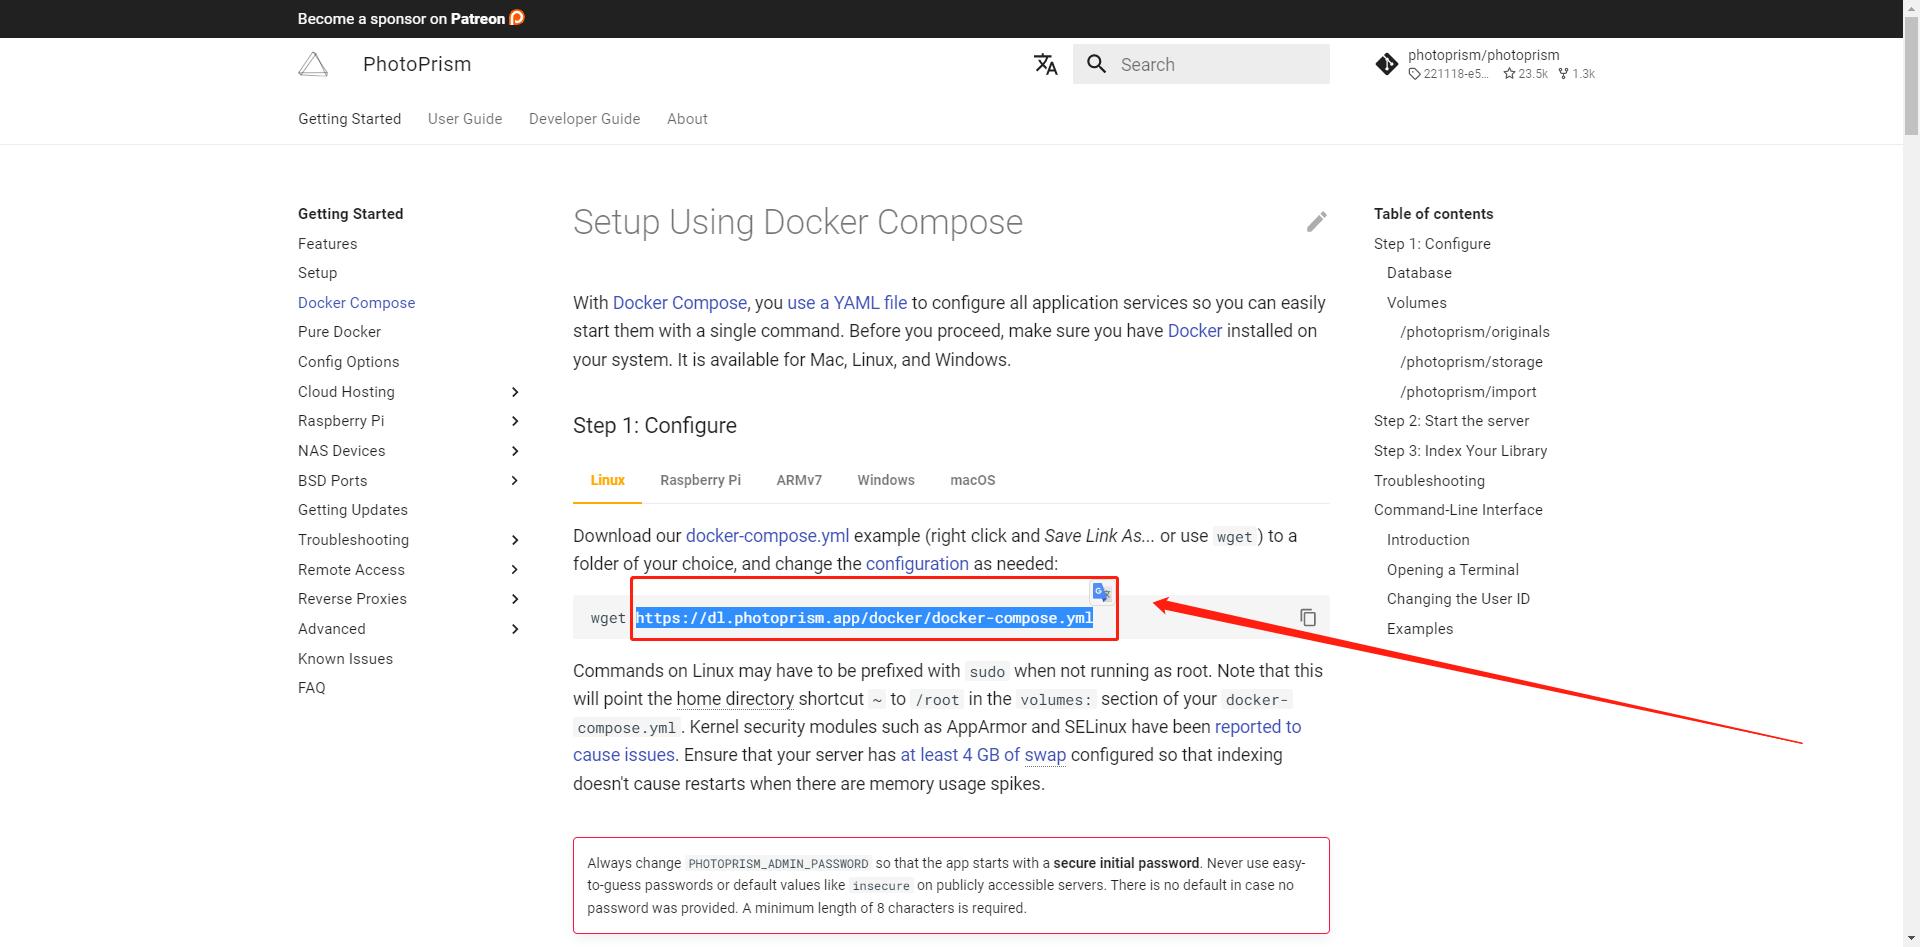
Task: Expand the BSD Ports section
Action: click(x=515, y=481)
